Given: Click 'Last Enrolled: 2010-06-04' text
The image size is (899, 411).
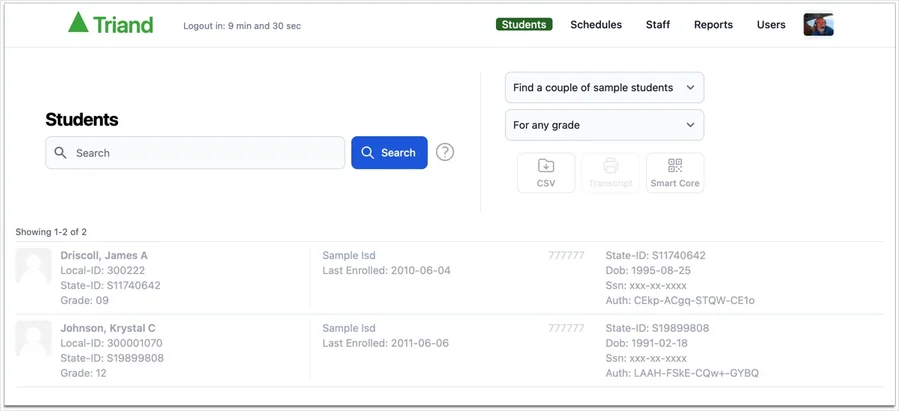Looking at the screenshot, I should pos(386,270).
